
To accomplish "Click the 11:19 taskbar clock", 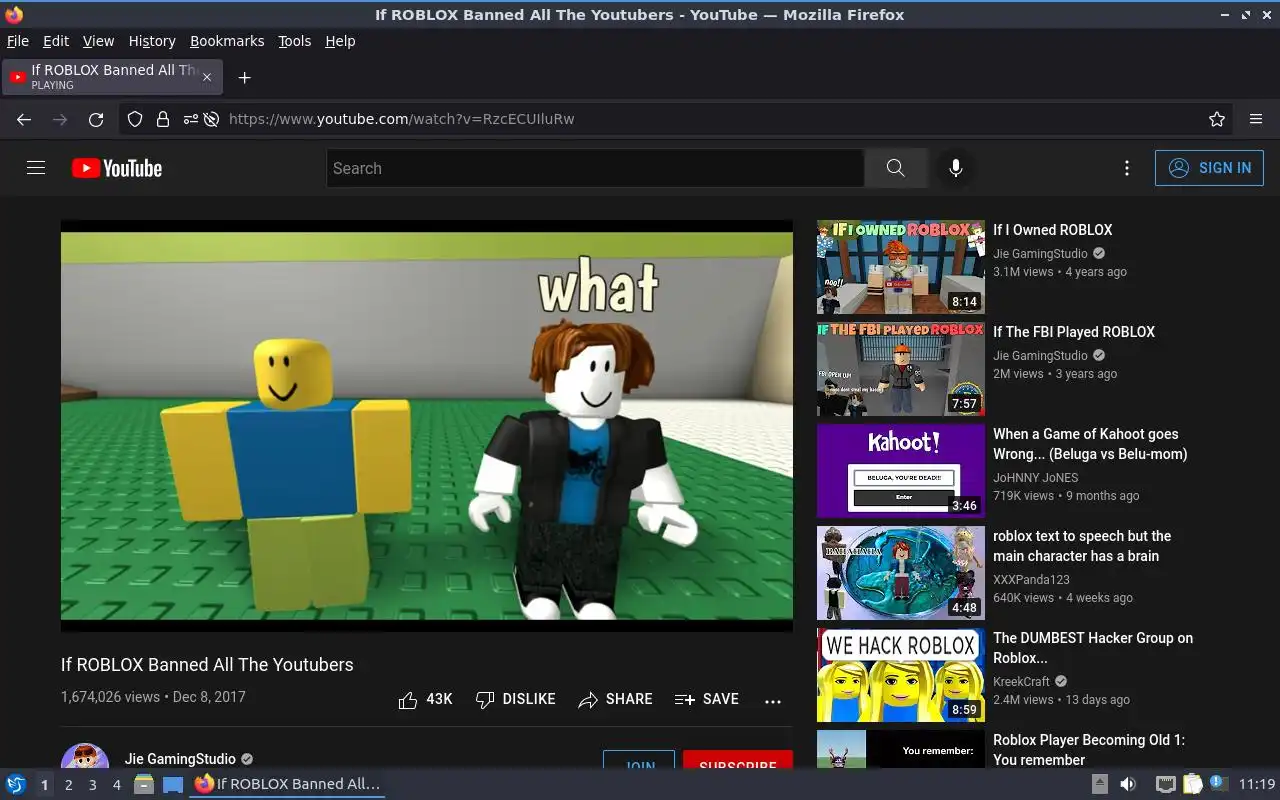I will (1257, 784).
